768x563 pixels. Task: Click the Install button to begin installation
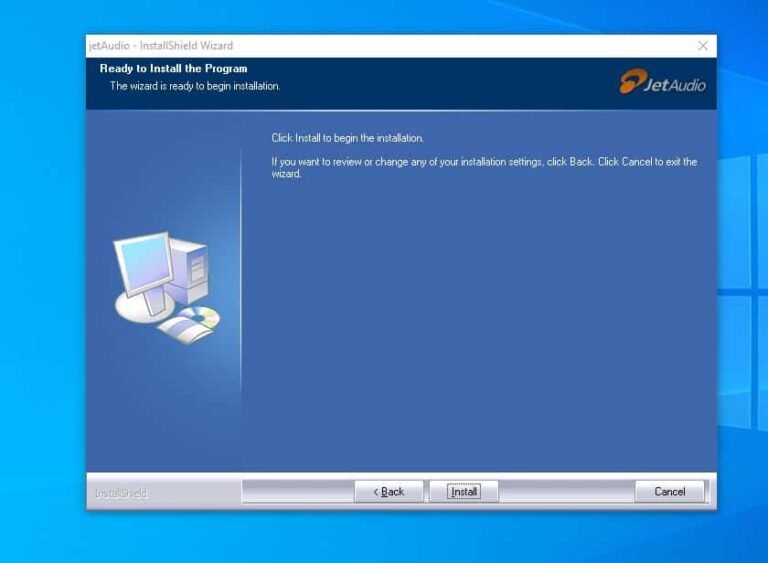click(463, 492)
